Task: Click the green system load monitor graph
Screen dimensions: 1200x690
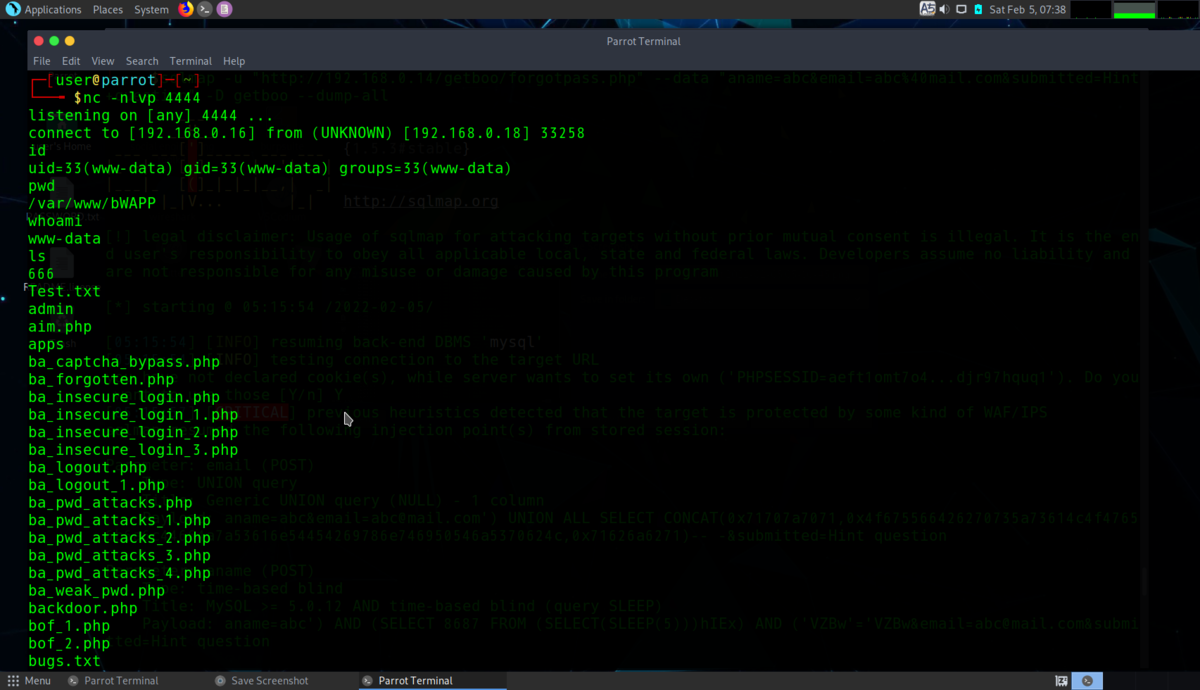Action: click(1134, 9)
